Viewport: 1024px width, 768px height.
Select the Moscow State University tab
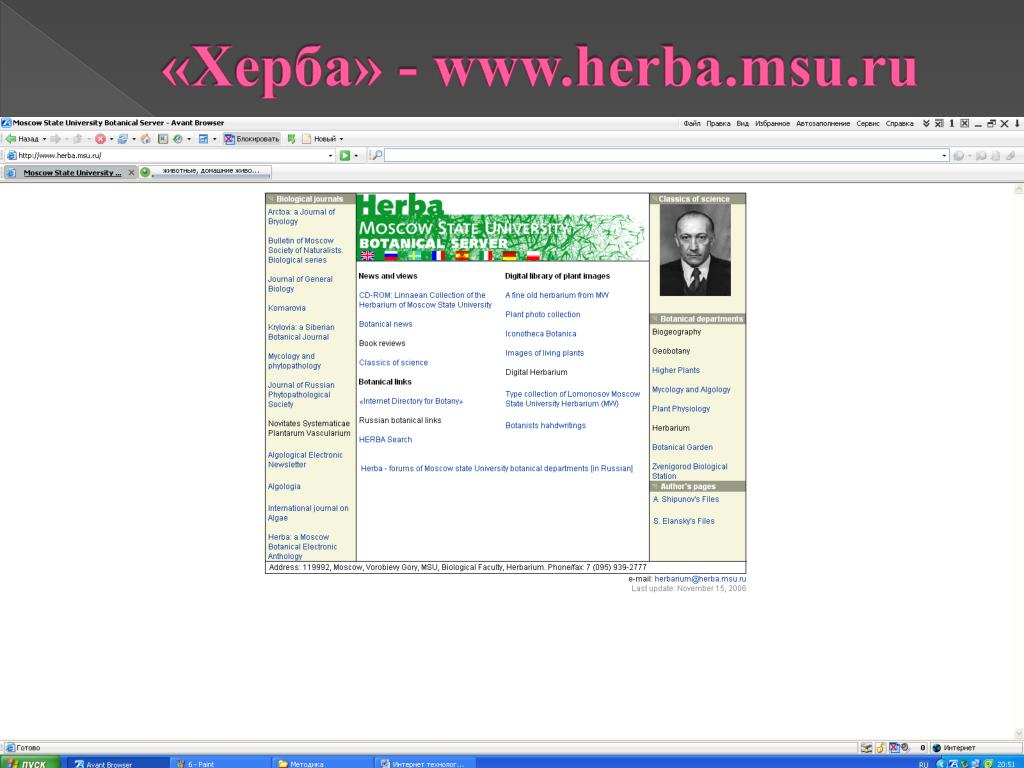[72, 173]
